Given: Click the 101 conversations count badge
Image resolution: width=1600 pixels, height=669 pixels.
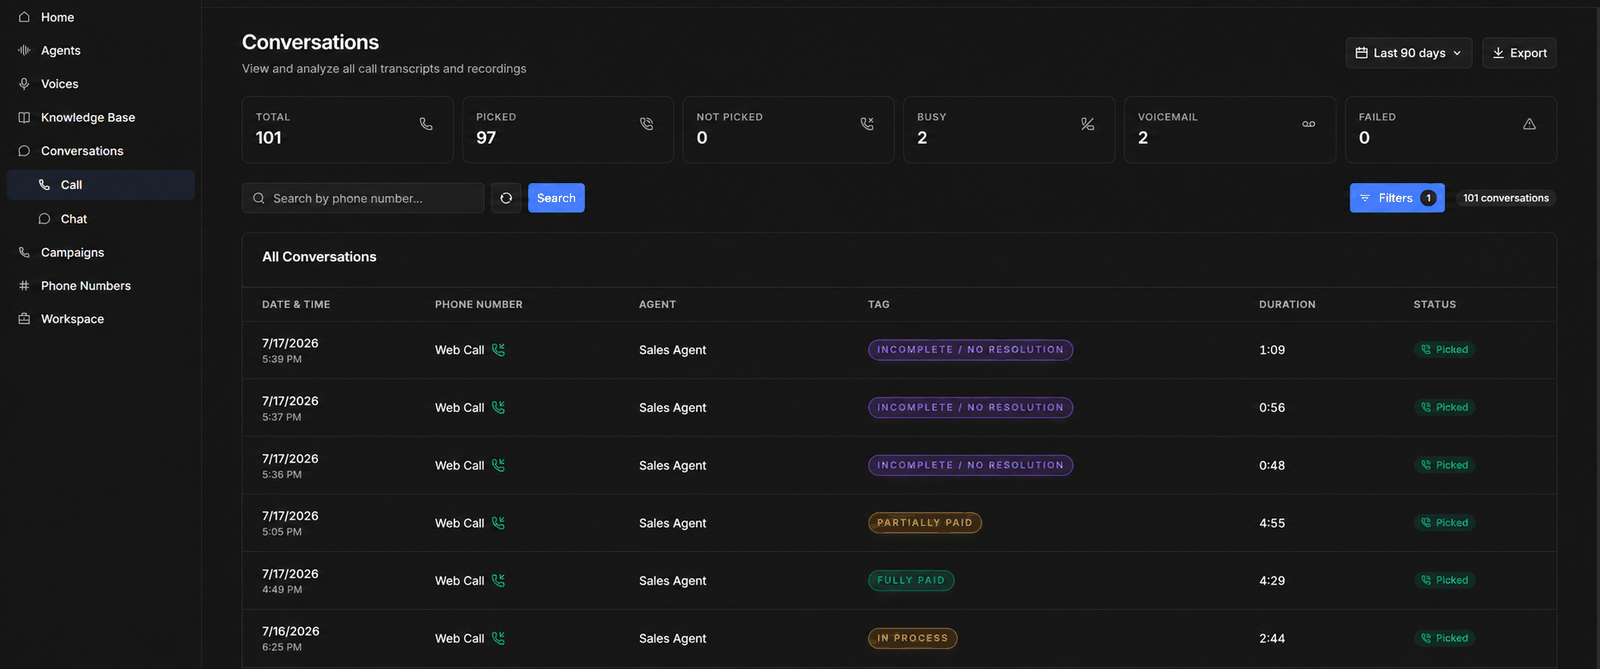Looking at the screenshot, I should coord(1506,198).
